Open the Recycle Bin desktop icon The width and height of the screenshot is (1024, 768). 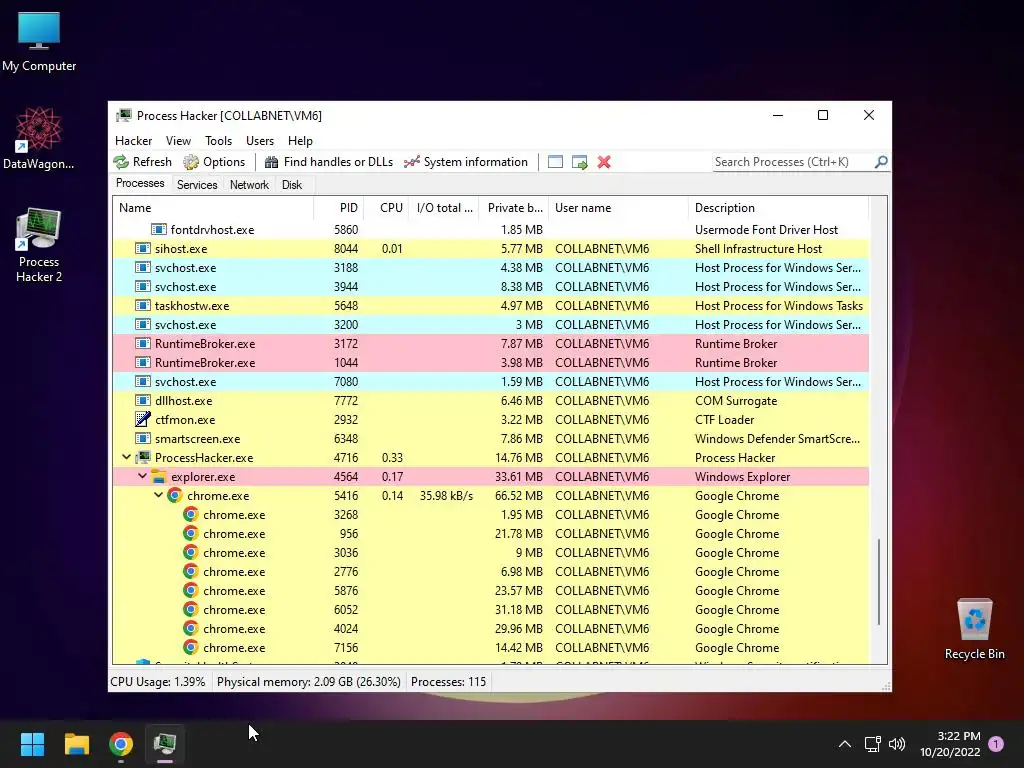[x=974, y=629]
